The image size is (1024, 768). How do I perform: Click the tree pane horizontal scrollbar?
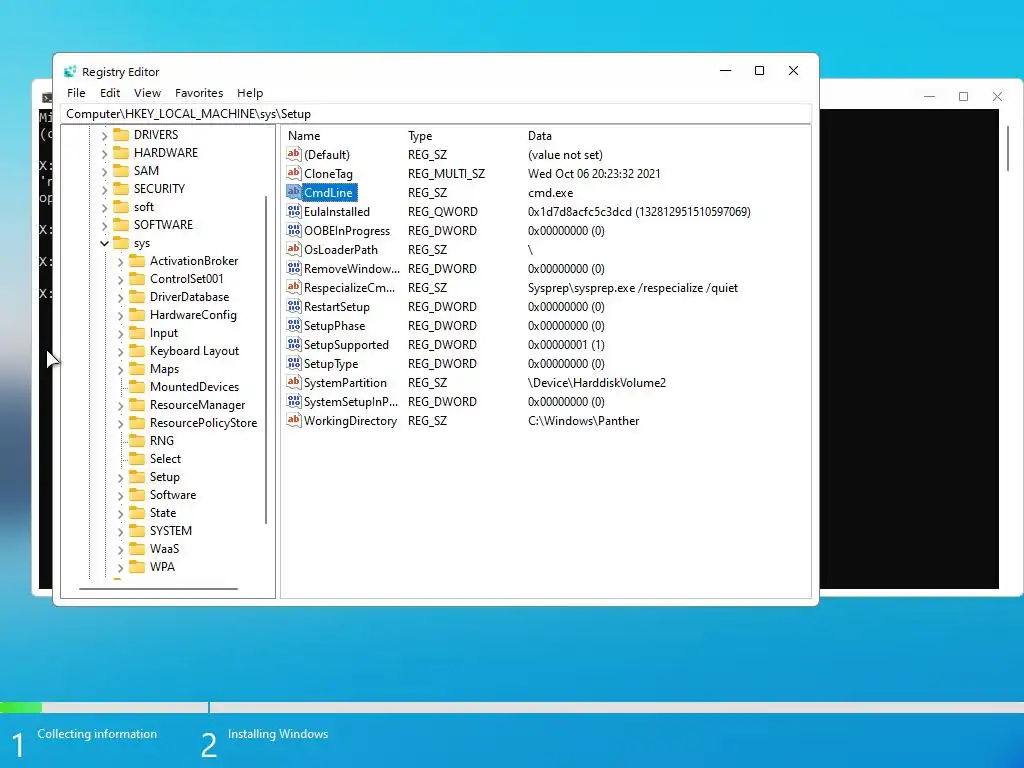159,588
